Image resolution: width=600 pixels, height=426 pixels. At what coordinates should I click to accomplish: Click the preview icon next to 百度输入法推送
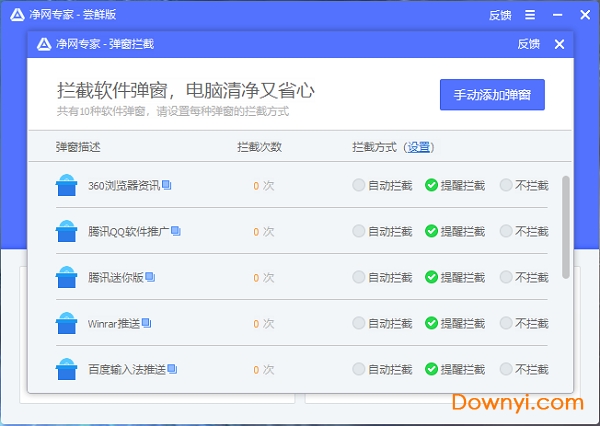(x=172, y=369)
